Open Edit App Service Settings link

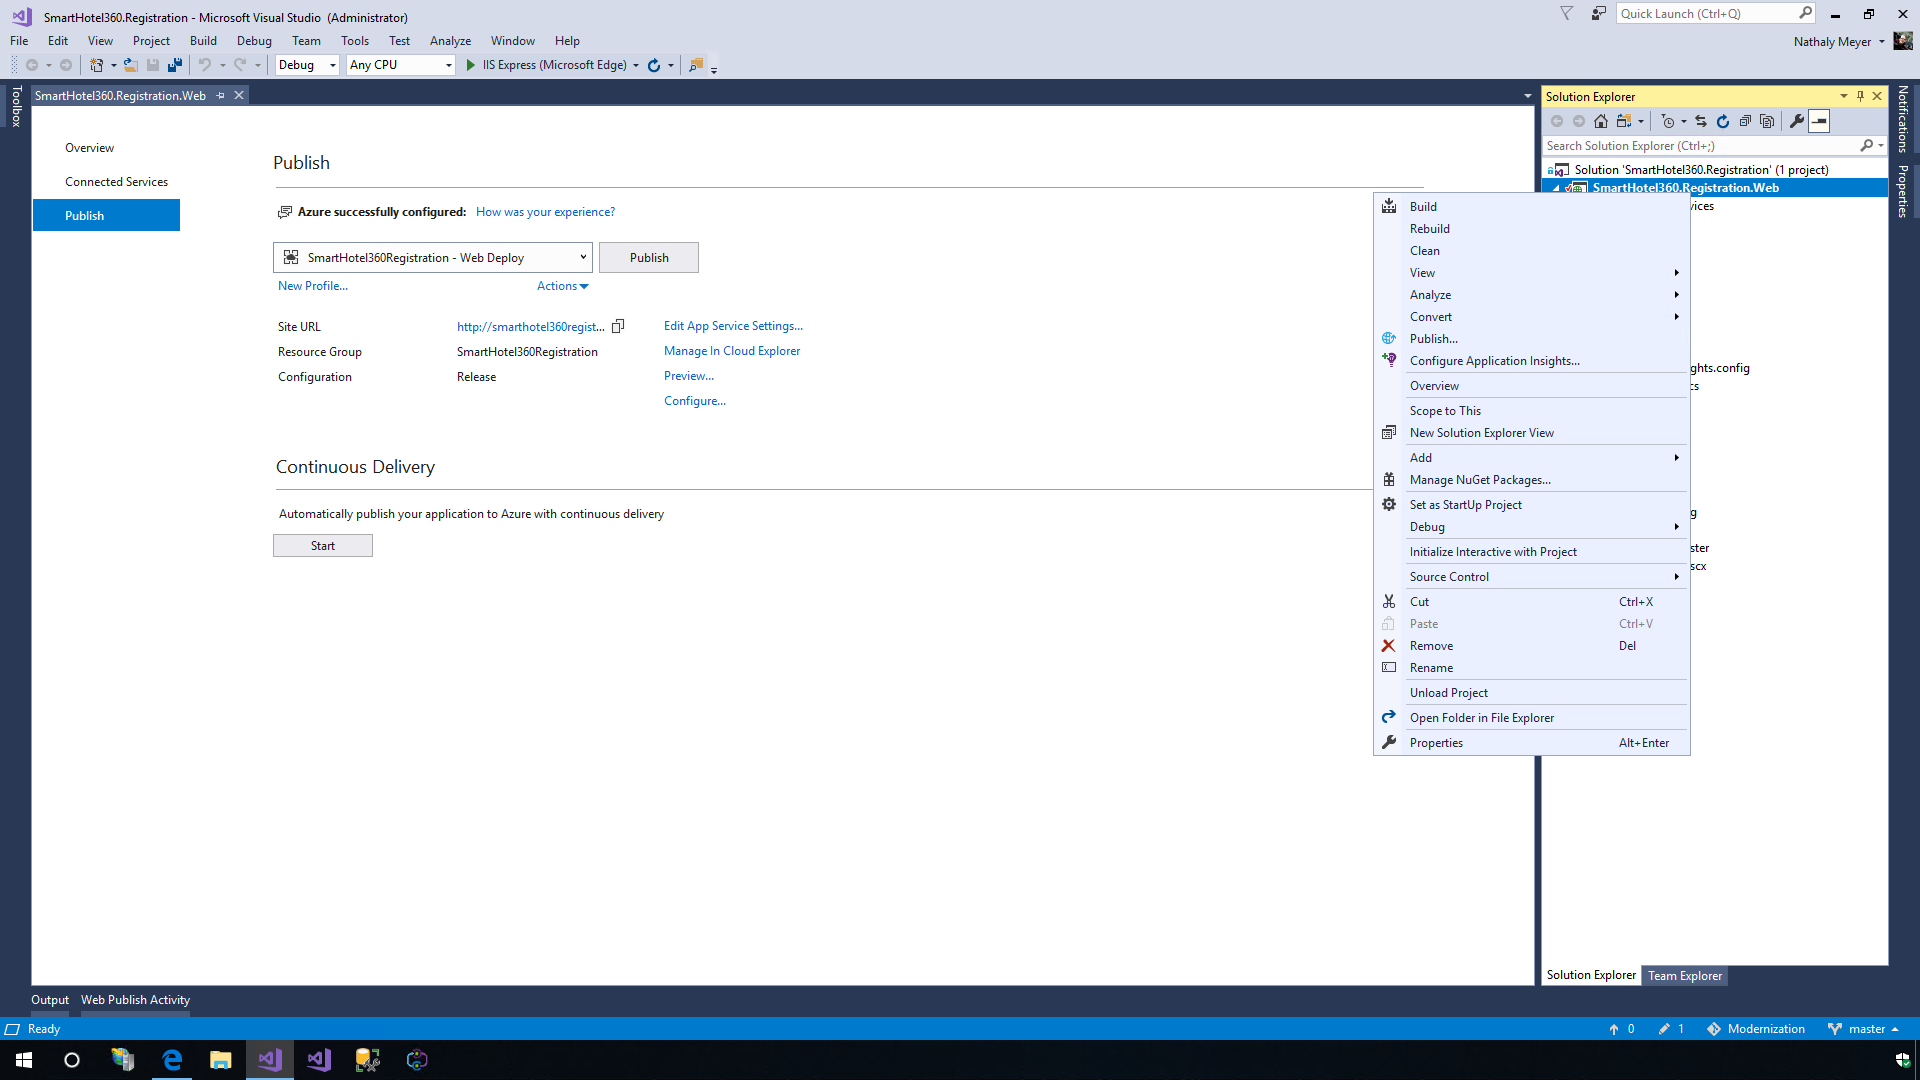pos(733,326)
